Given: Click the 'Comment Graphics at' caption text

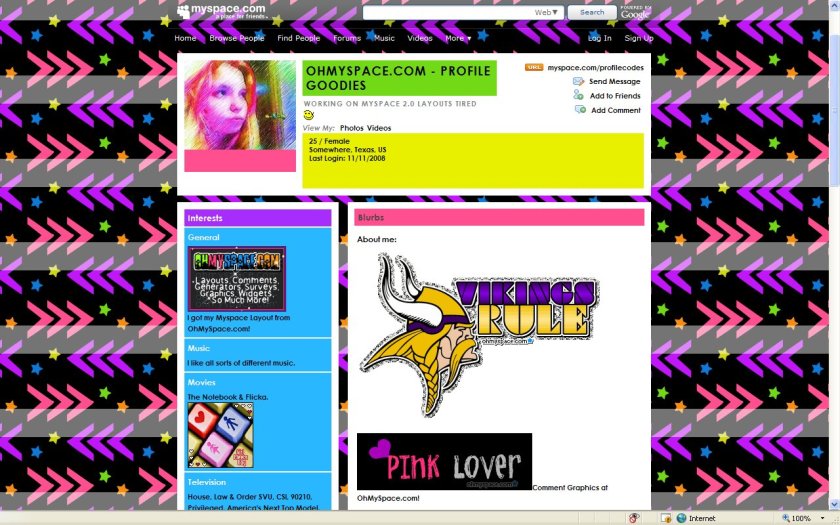Looking at the screenshot, I should pyautogui.click(x=570, y=488).
